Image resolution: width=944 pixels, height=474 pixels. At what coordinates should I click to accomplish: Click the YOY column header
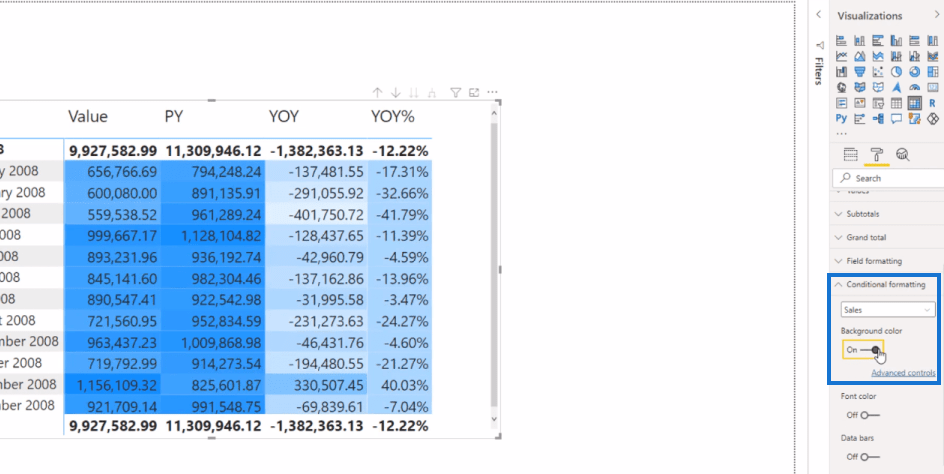point(284,116)
